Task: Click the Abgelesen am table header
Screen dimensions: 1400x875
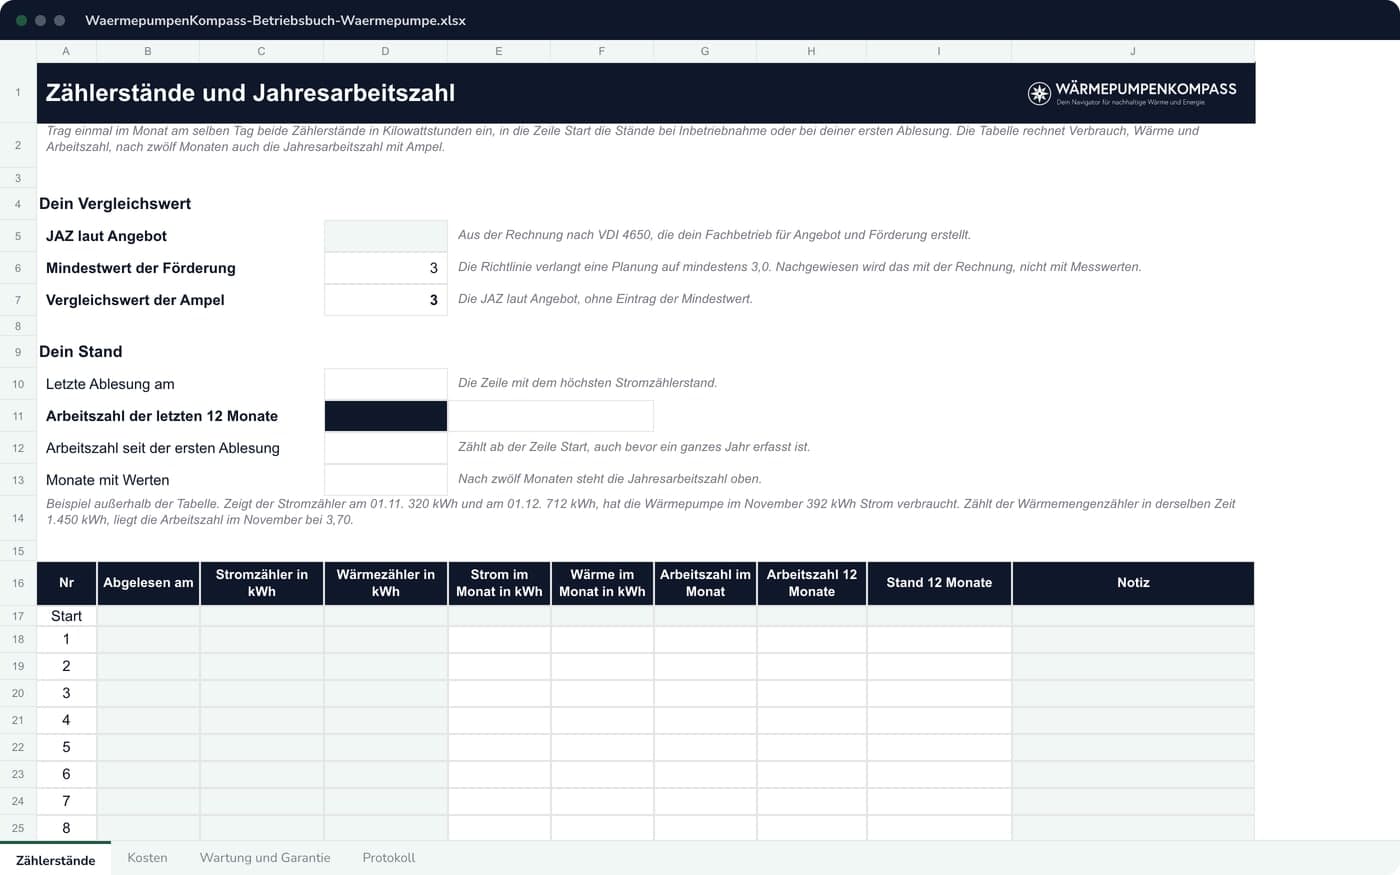Action: pos(148,583)
